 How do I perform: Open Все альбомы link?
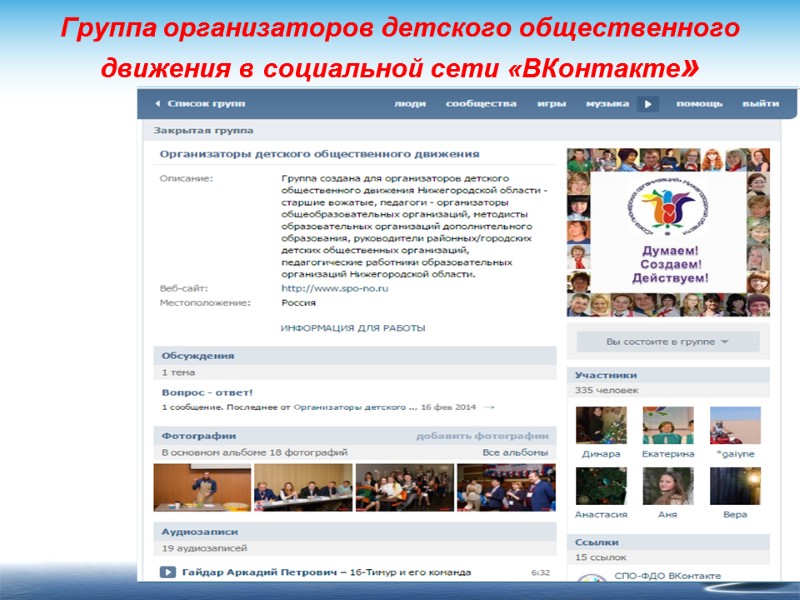515,453
